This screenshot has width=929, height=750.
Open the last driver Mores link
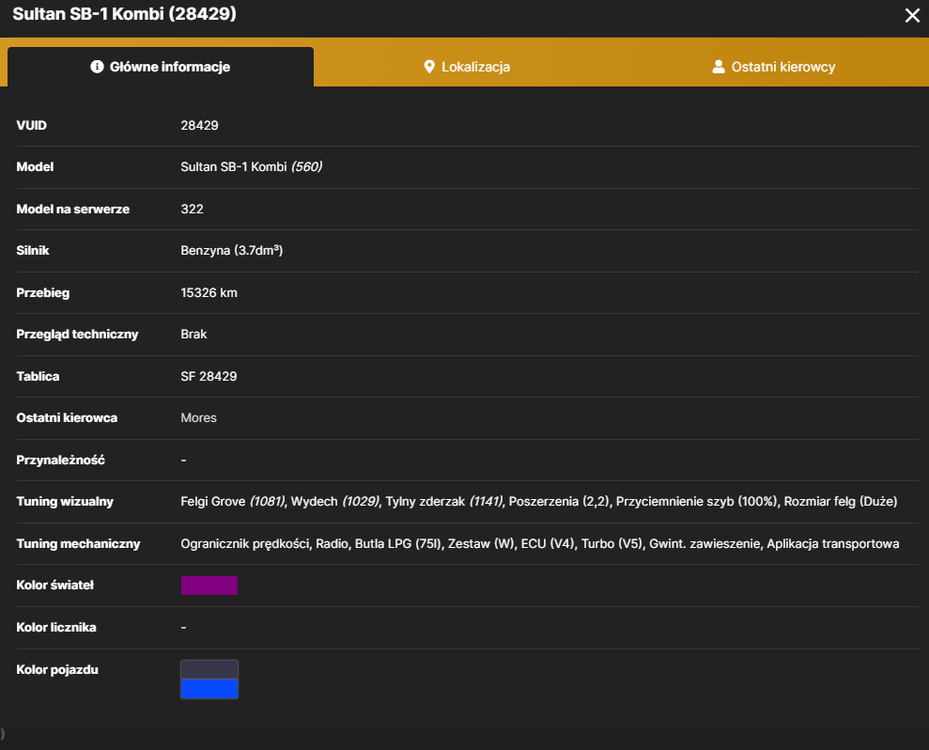tap(198, 418)
